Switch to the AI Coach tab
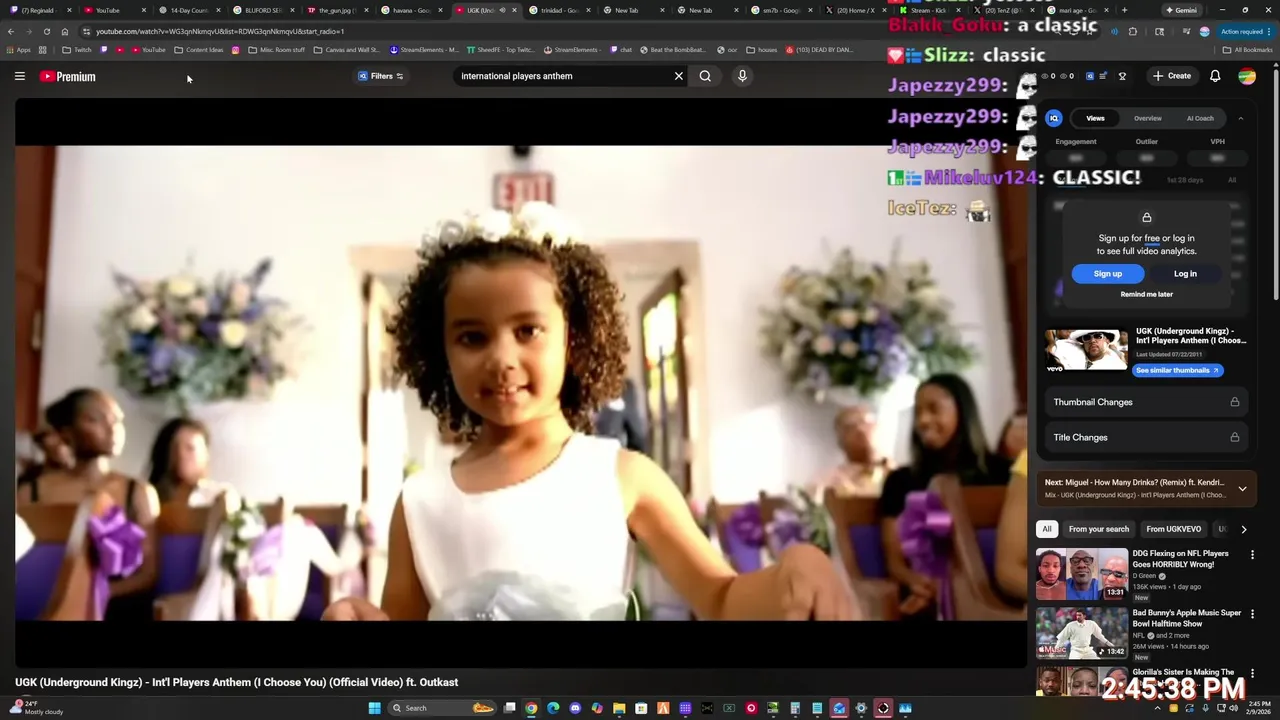Screen dimensions: 1280x720 1200,118
